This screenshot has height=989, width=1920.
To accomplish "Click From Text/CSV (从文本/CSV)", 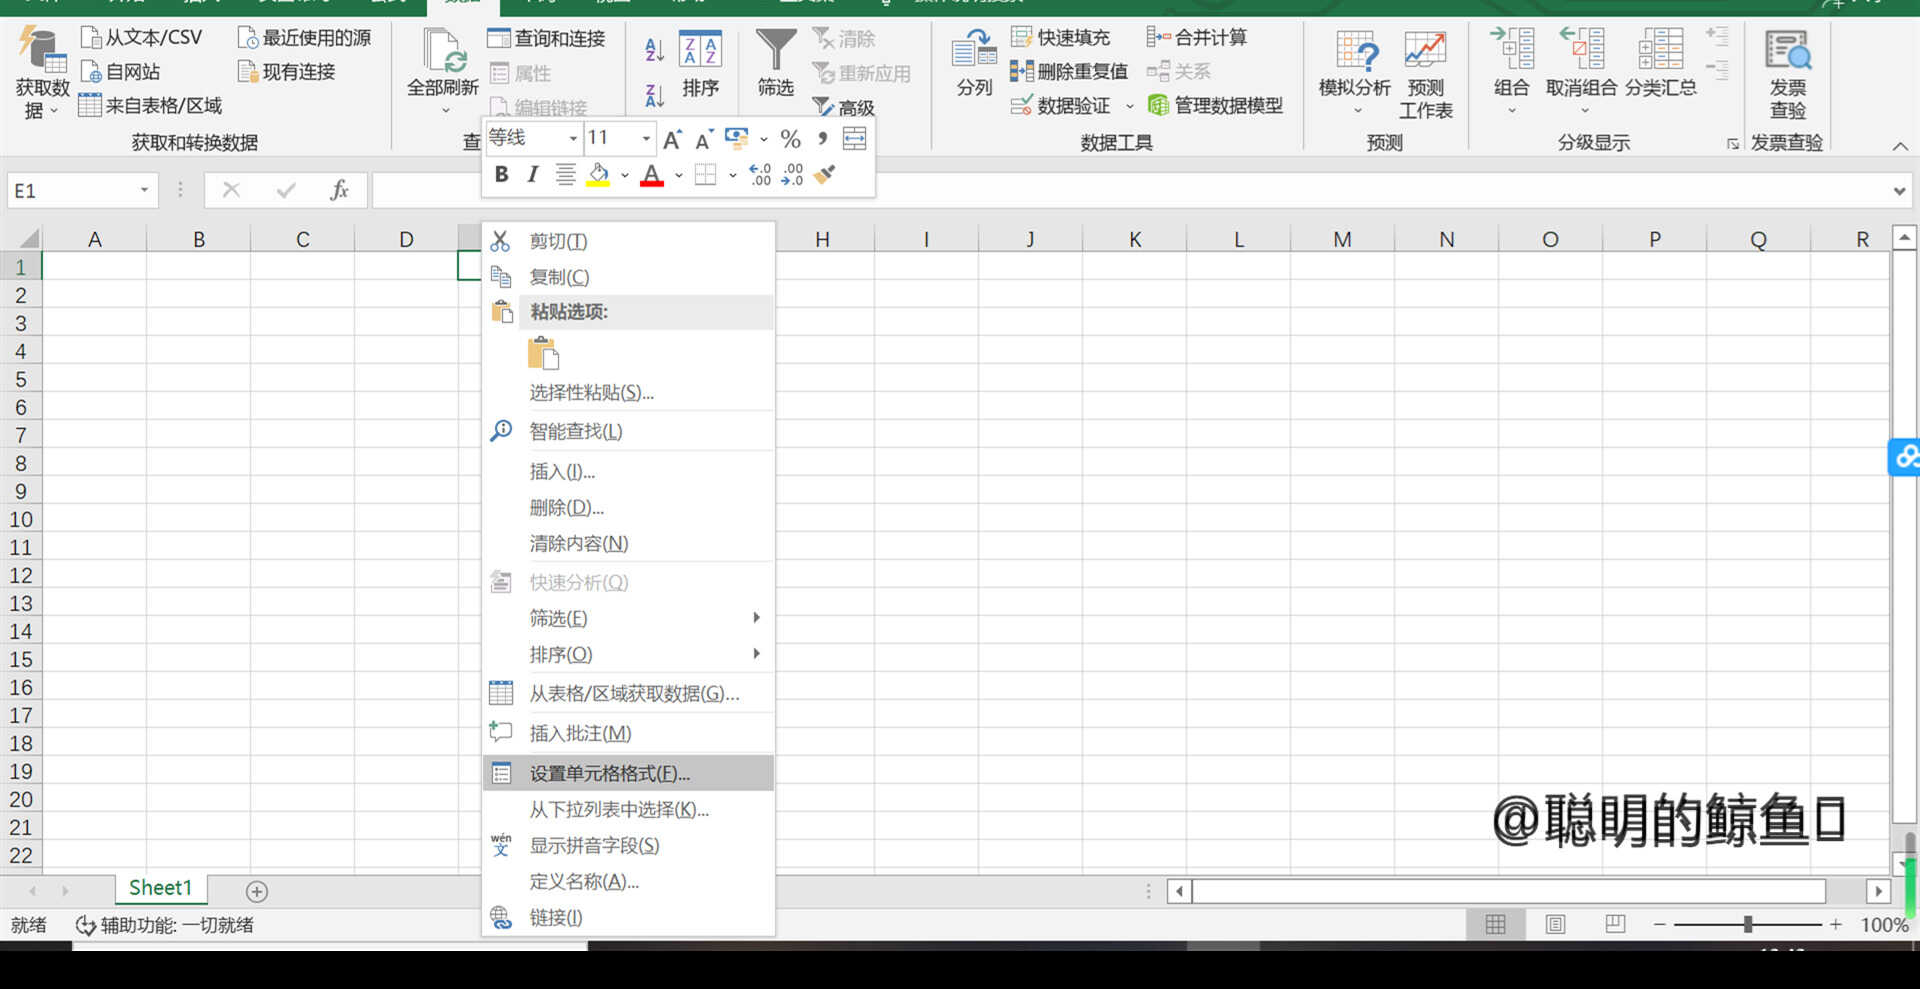I will click(141, 38).
